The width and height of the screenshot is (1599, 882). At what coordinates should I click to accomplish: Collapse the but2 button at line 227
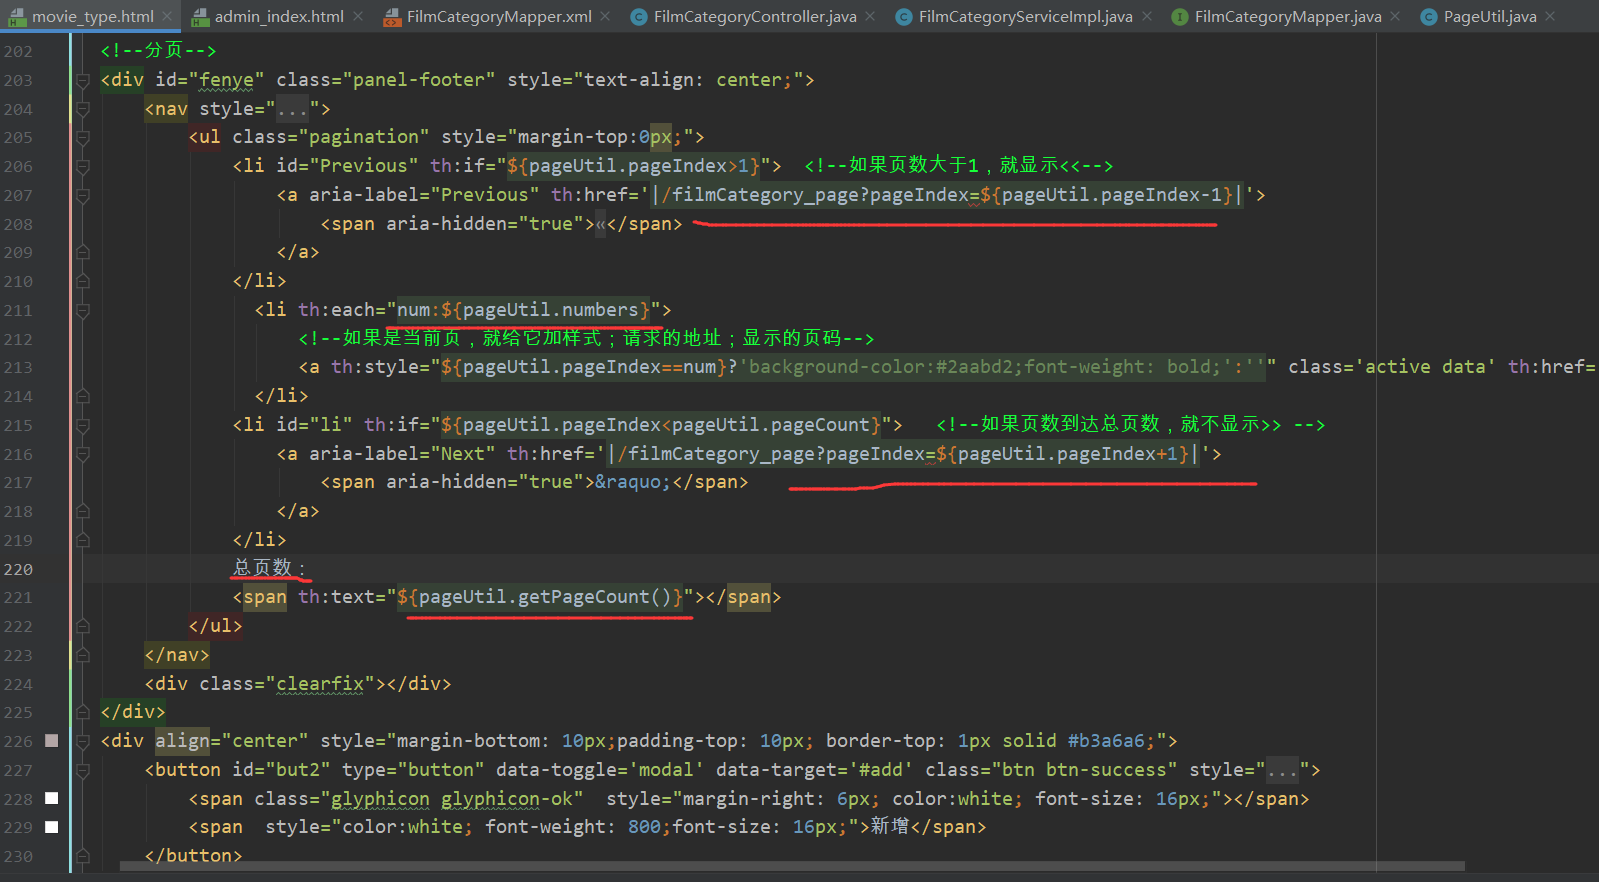pos(83,770)
